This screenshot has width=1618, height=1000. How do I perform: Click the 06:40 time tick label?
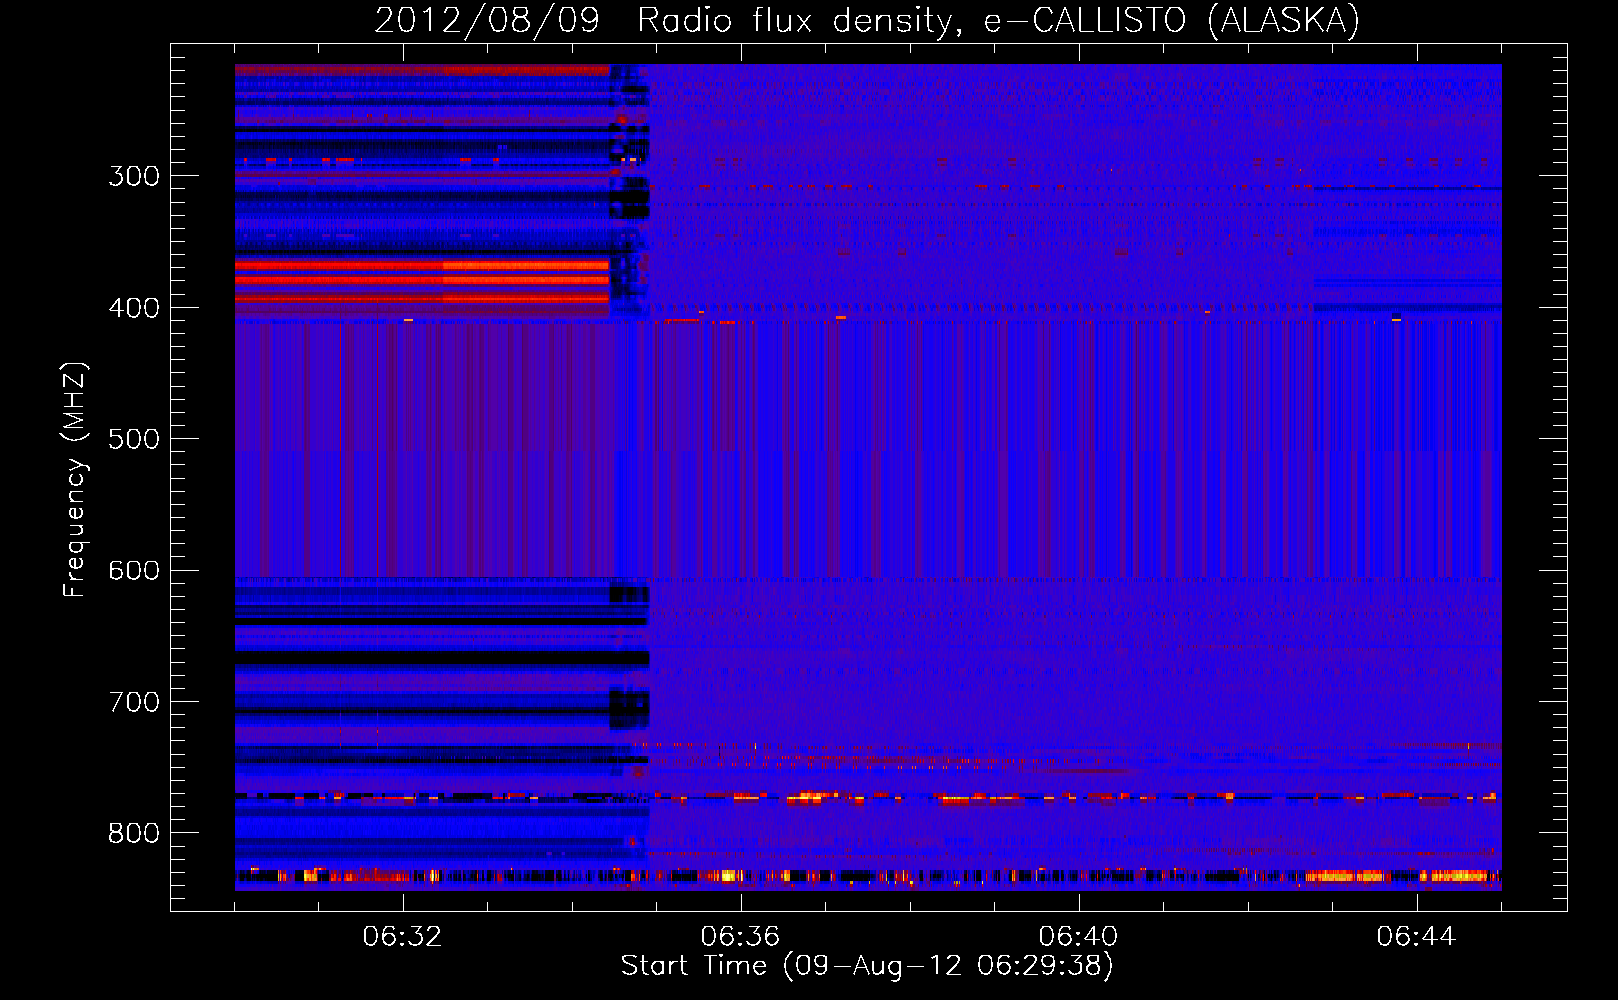coord(1078,937)
